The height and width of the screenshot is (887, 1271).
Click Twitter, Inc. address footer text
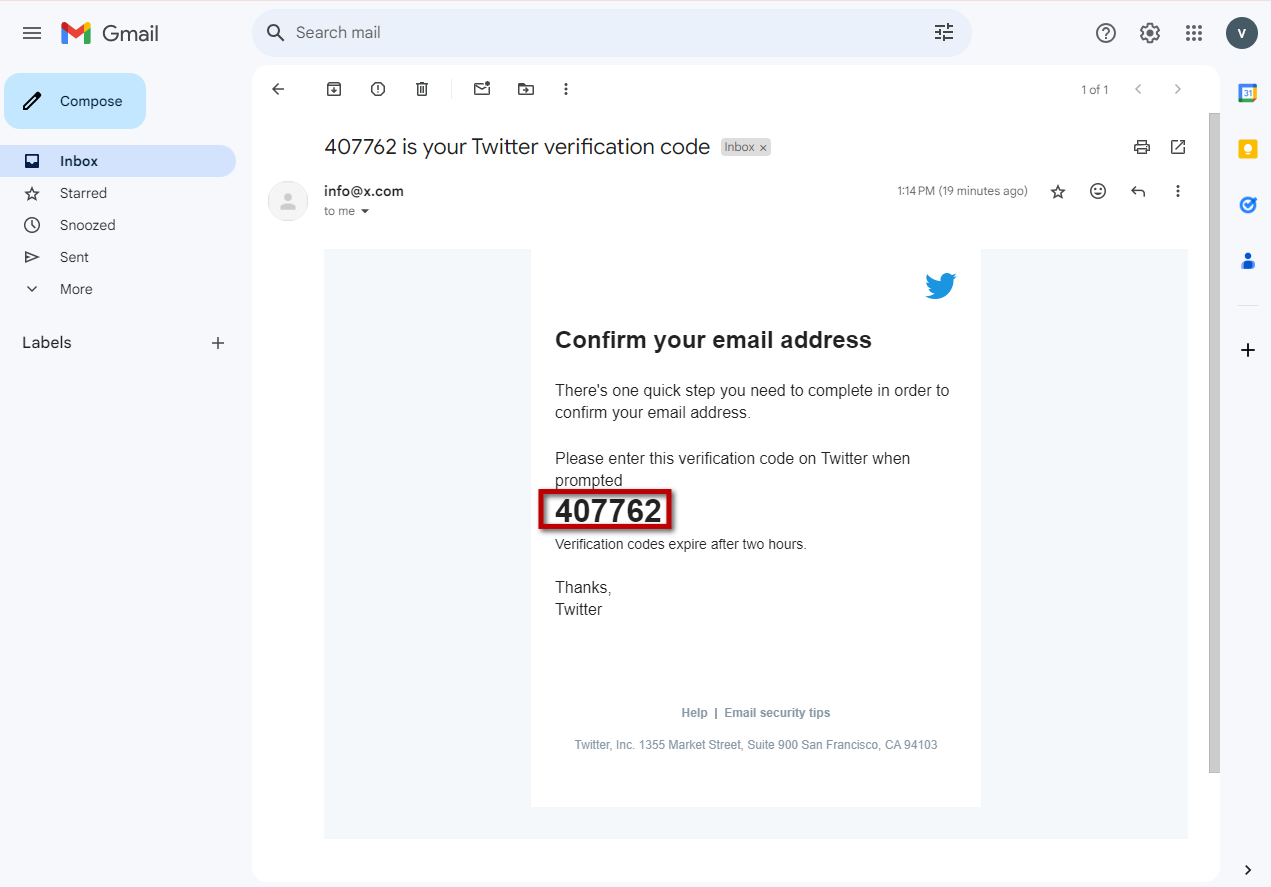756,745
